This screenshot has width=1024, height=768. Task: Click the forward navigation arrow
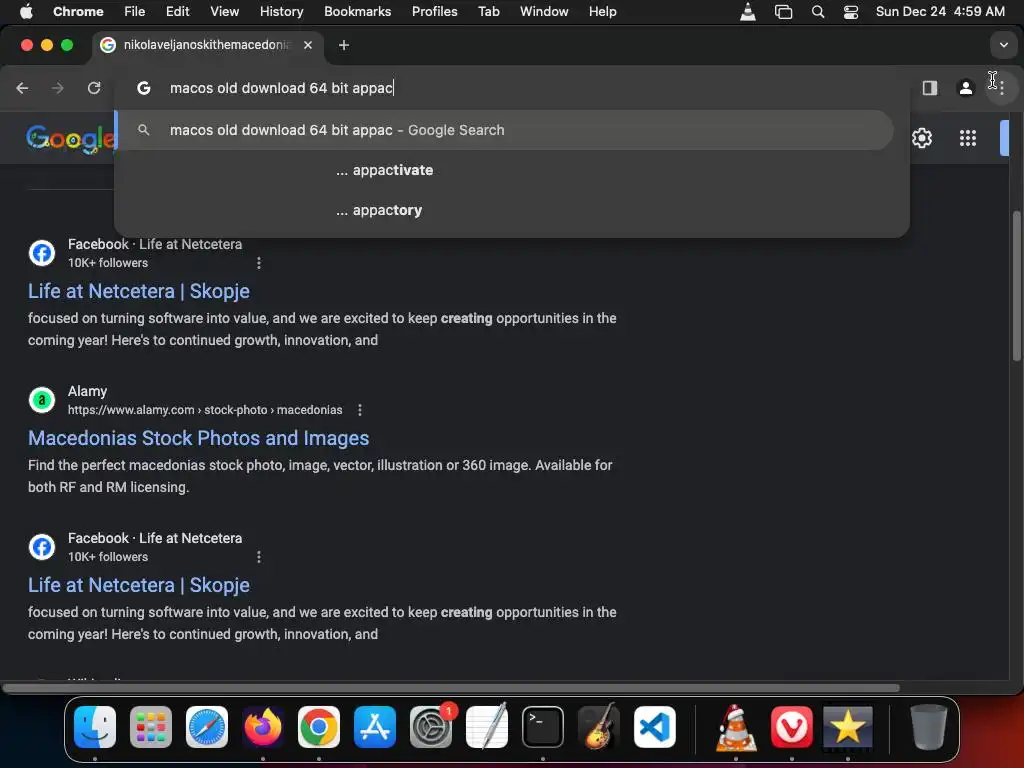57,88
